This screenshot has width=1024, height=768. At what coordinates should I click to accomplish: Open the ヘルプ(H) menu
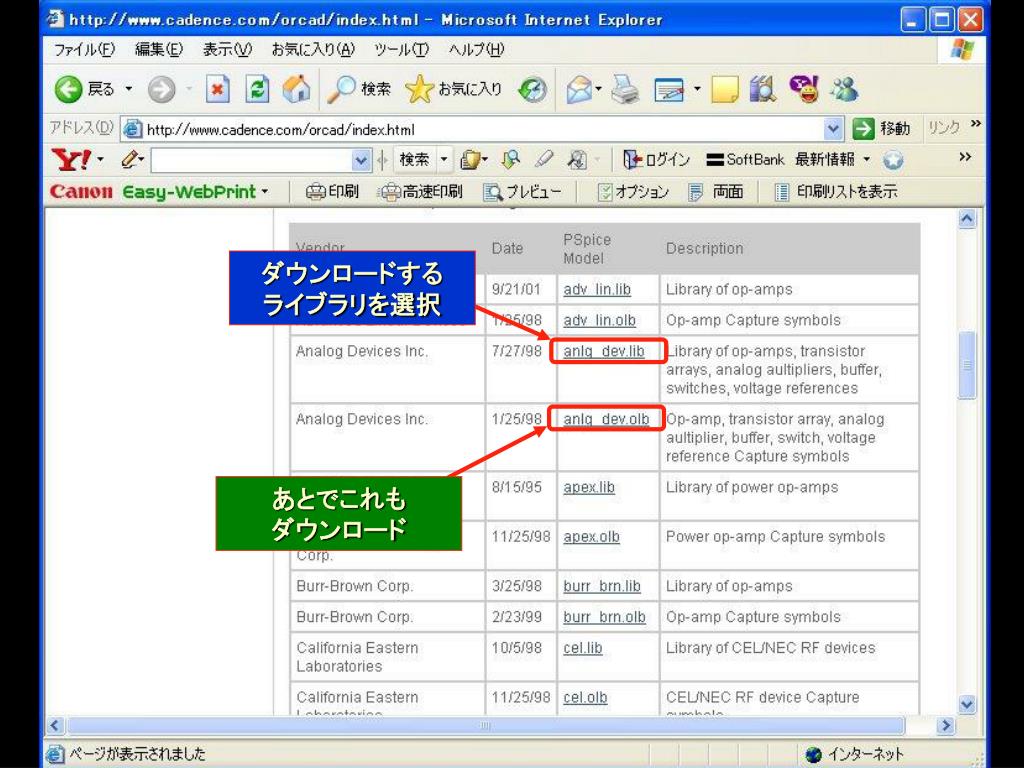[x=477, y=50]
